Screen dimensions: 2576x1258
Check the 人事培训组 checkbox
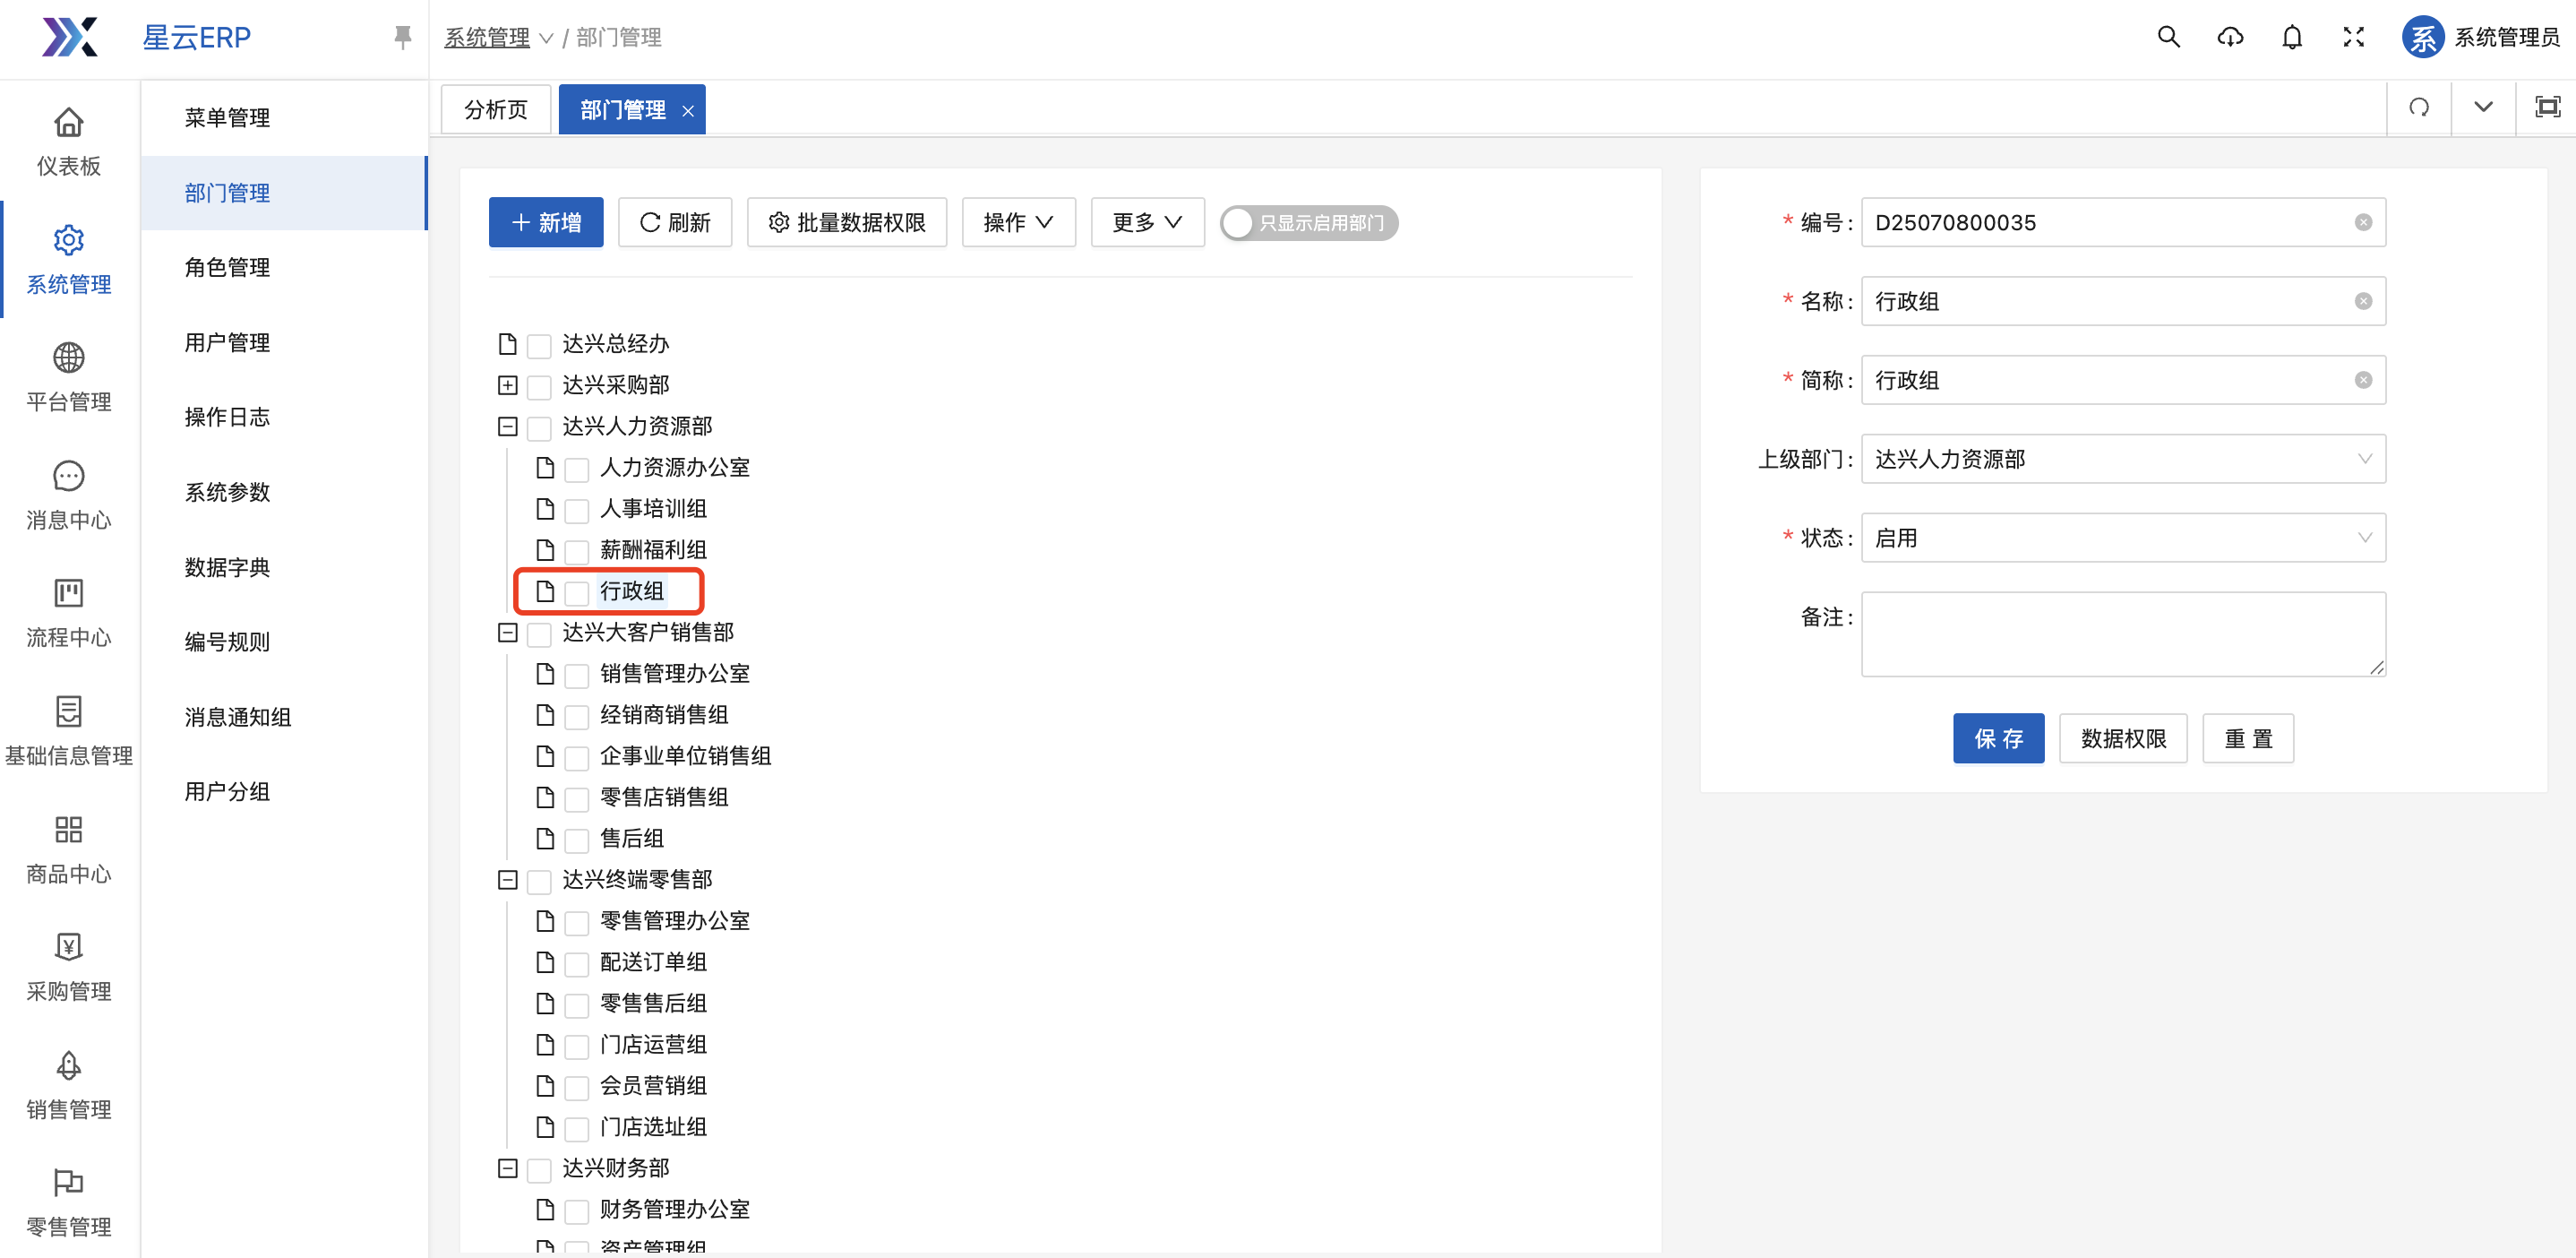(577, 511)
